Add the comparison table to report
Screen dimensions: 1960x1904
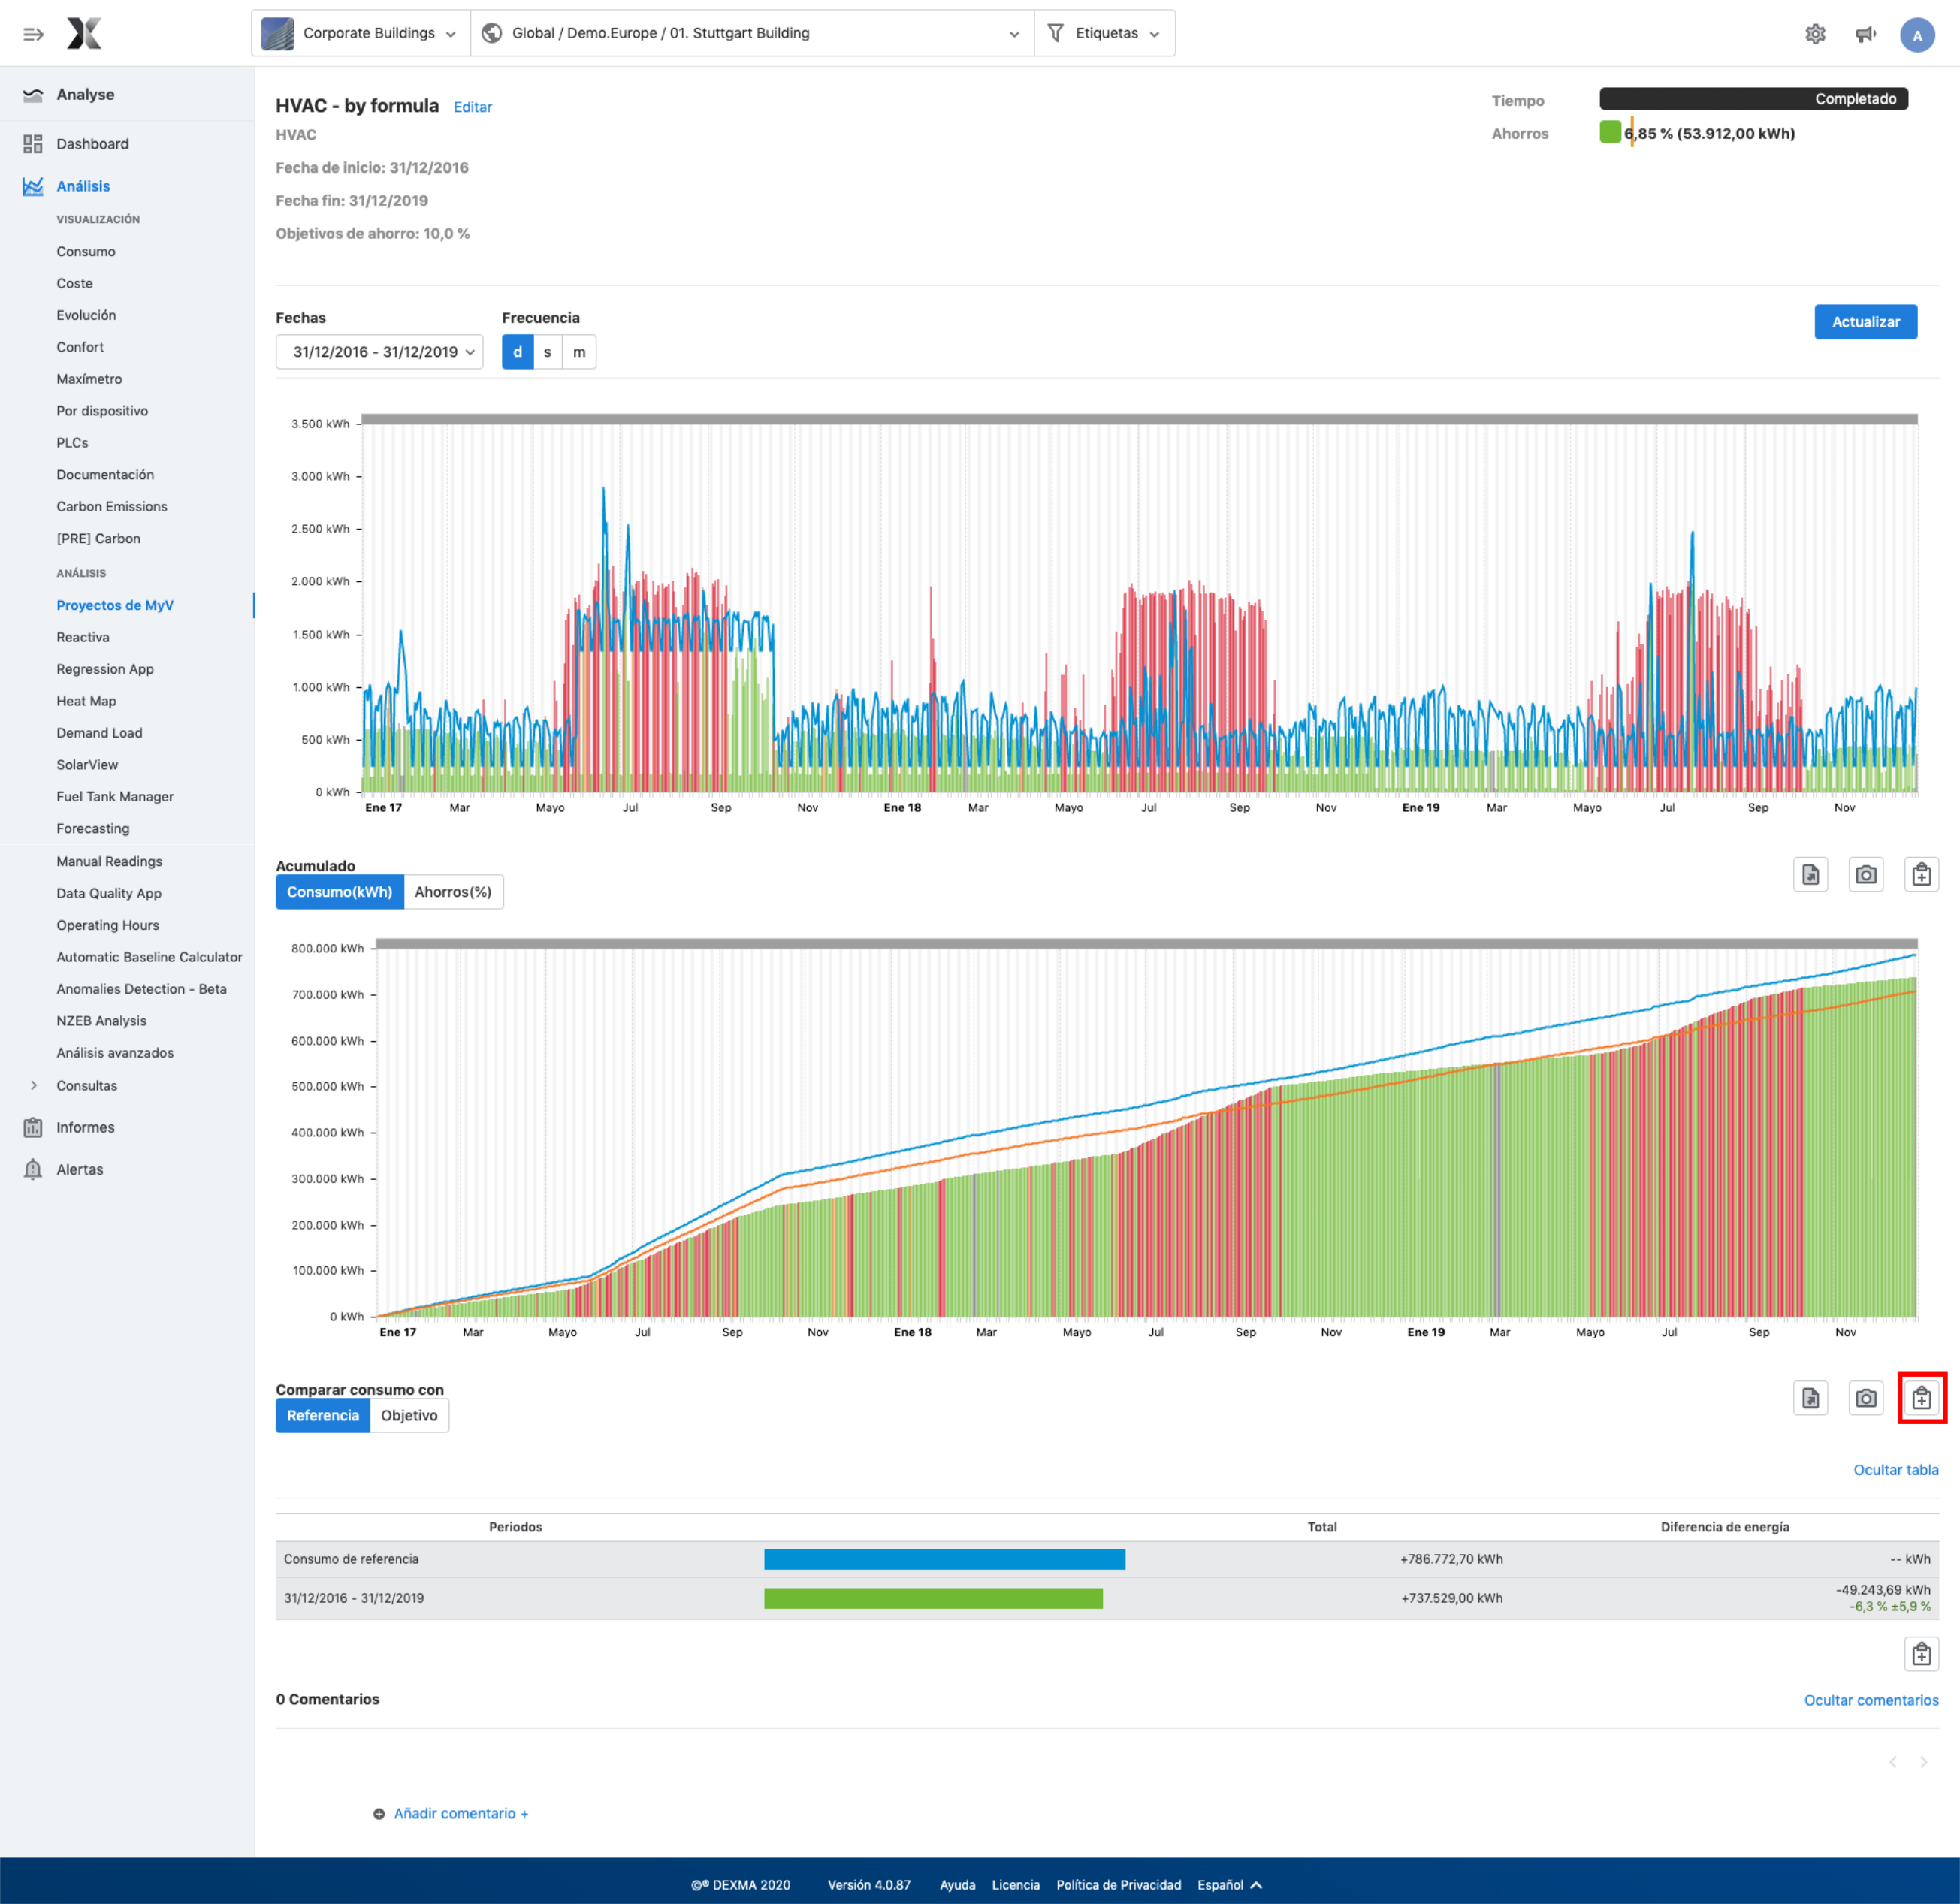[x=1921, y=1654]
